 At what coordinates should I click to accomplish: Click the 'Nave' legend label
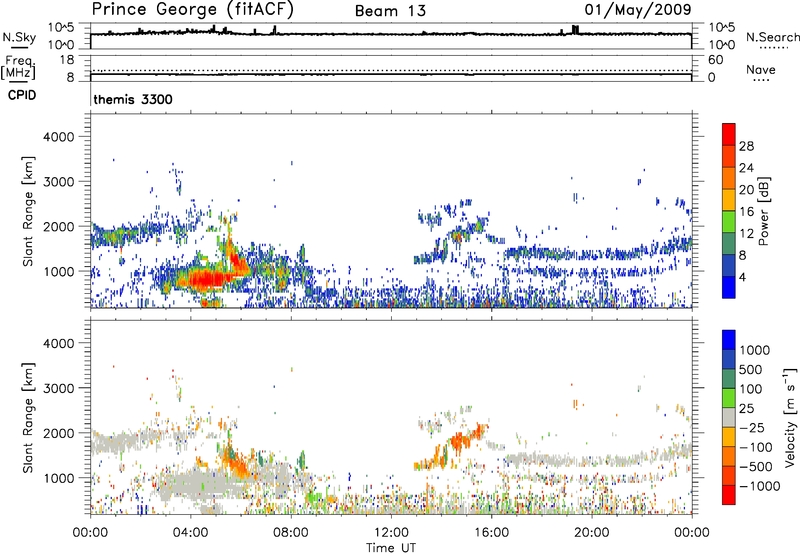click(761, 70)
